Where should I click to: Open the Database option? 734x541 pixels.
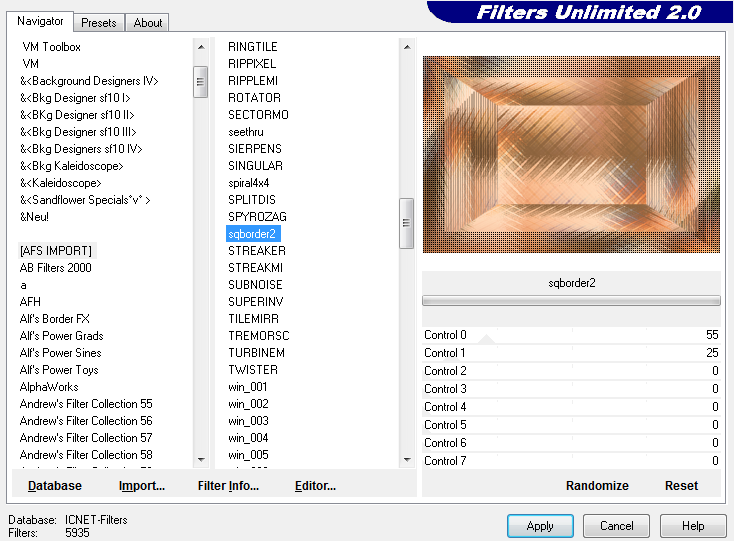(55, 486)
